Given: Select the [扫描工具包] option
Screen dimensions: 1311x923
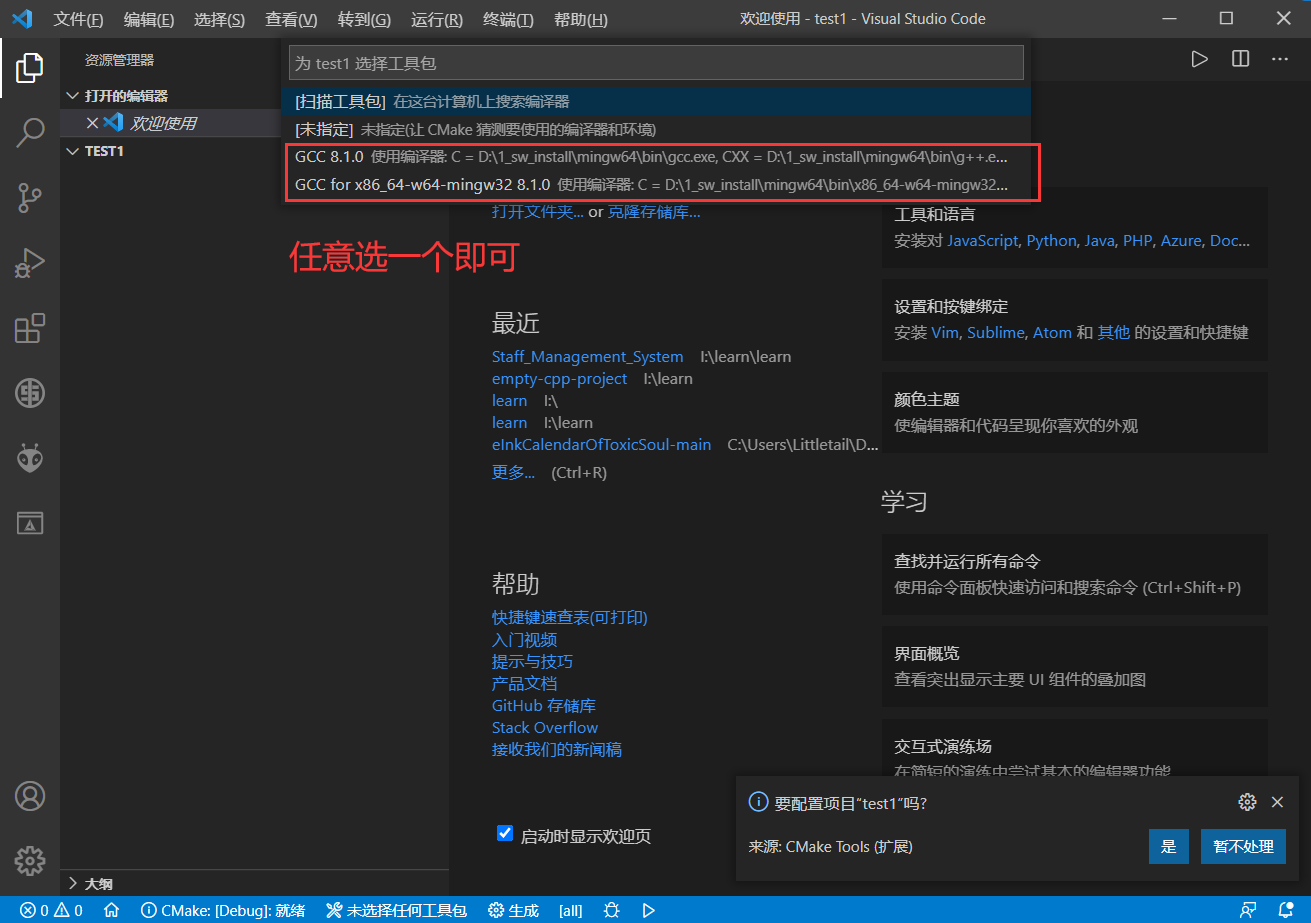Looking at the screenshot, I should (x=657, y=101).
